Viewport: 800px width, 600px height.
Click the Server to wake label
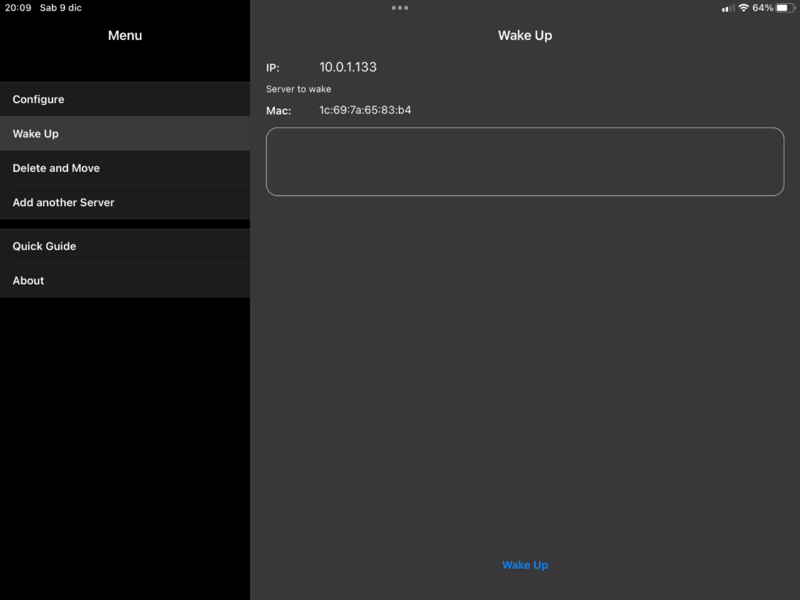pos(298,89)
